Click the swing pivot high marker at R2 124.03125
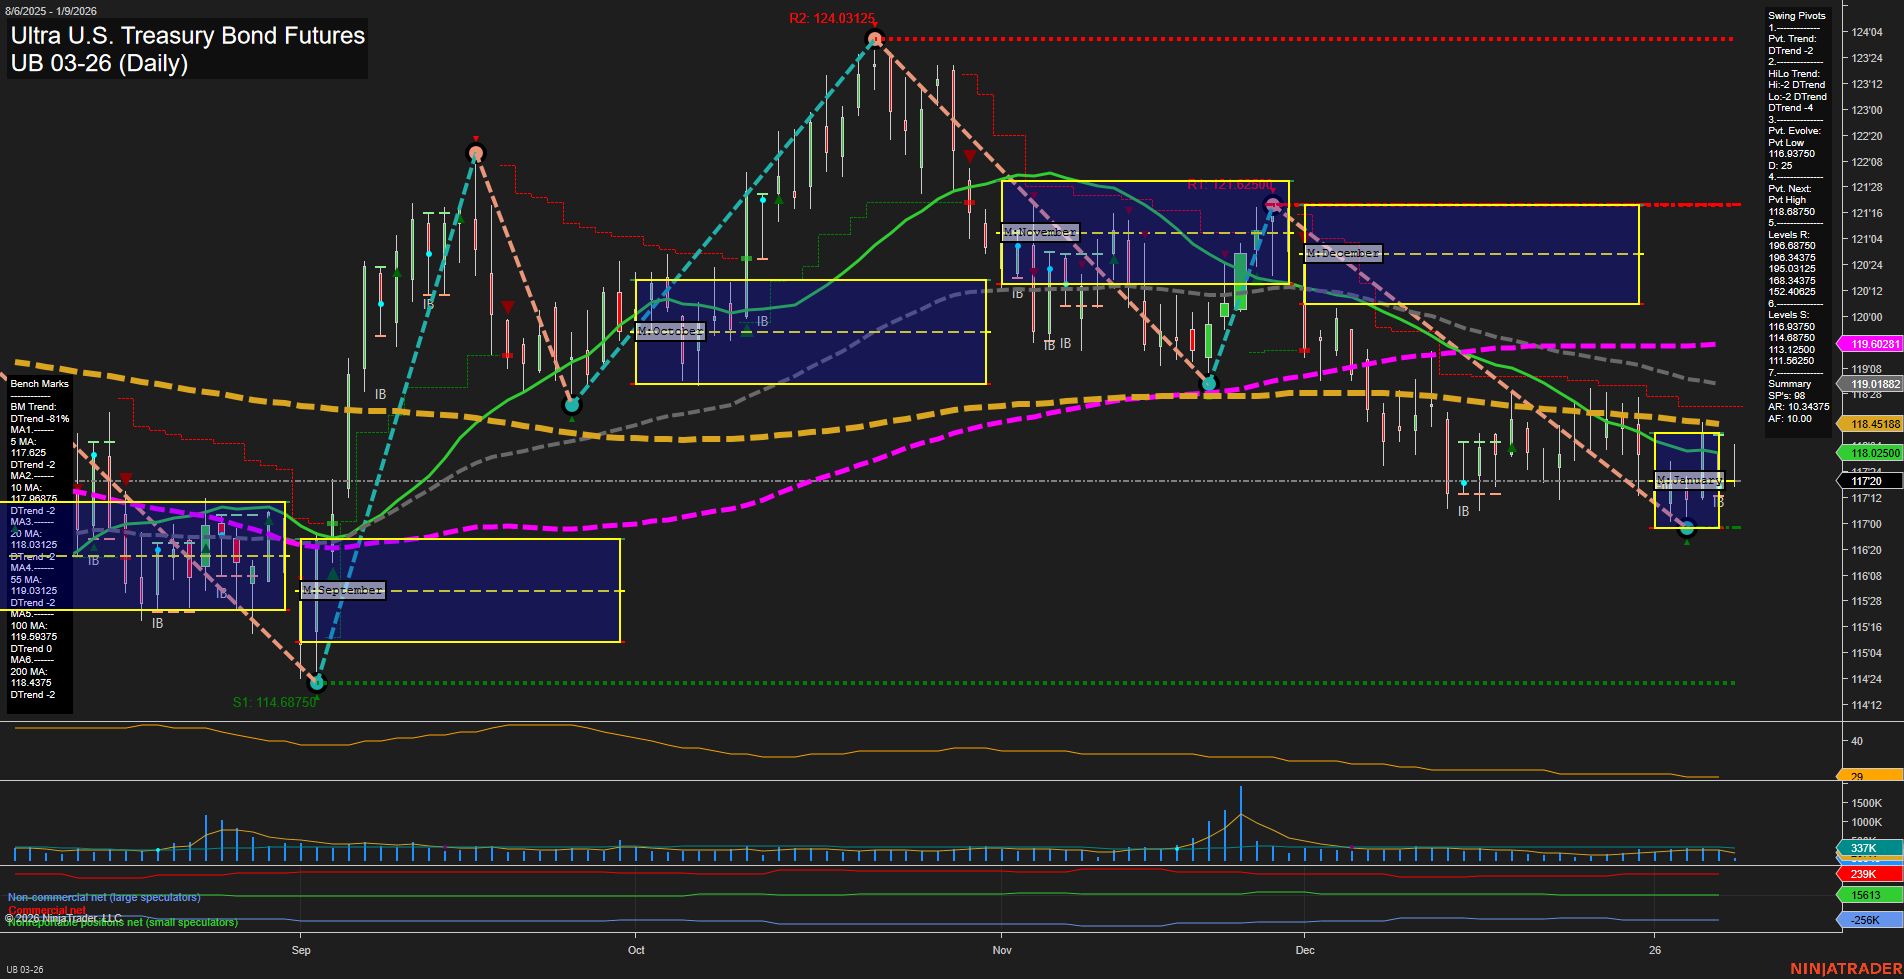The image size is (1904, 979). pyautogui.click(x=875, y=39)
